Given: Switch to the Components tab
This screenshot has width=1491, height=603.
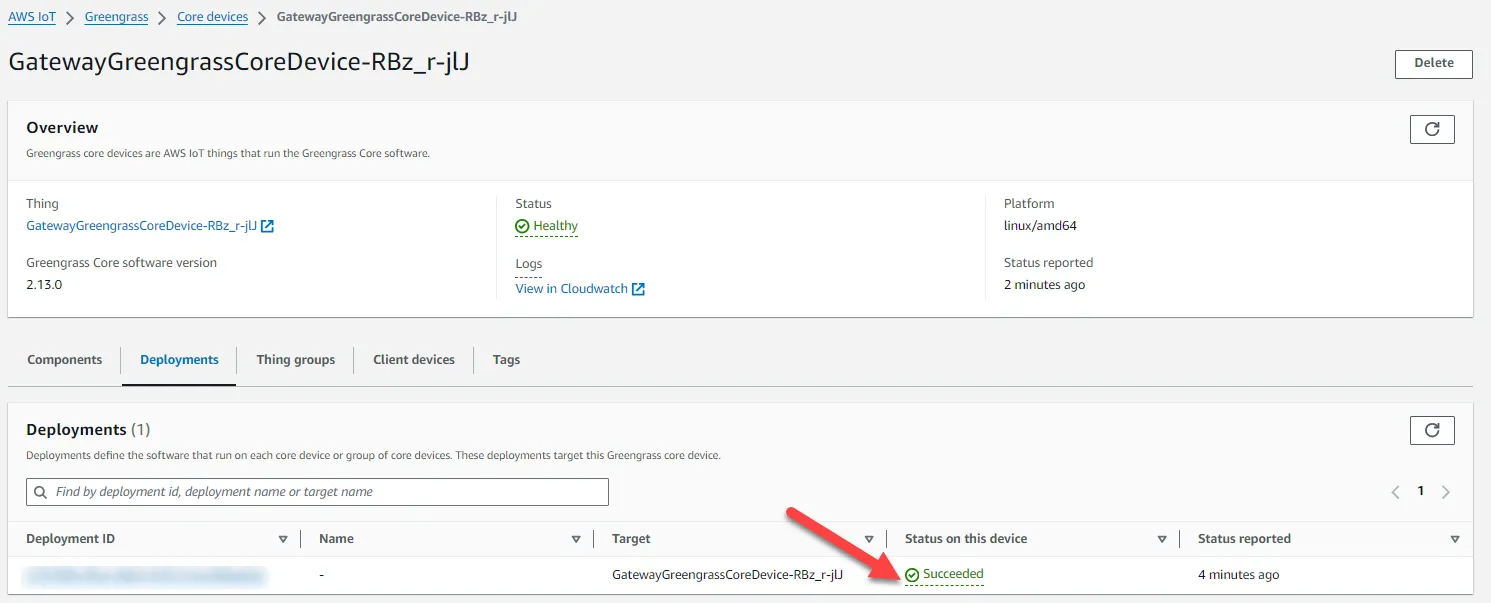Looking at the screenshot, I should 65,360.
